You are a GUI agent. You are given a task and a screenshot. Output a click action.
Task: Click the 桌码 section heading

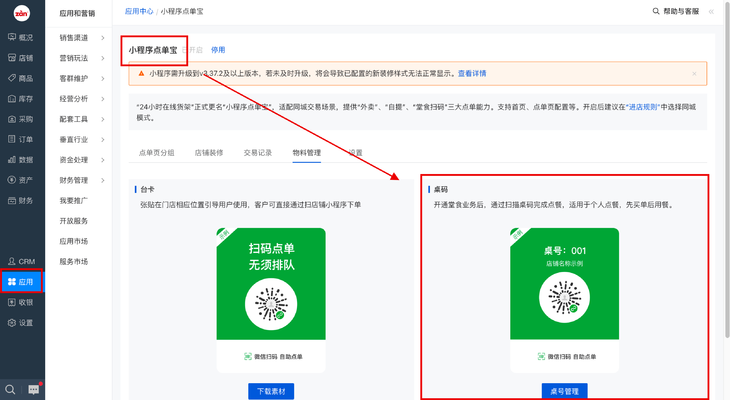tap(440, 190)
